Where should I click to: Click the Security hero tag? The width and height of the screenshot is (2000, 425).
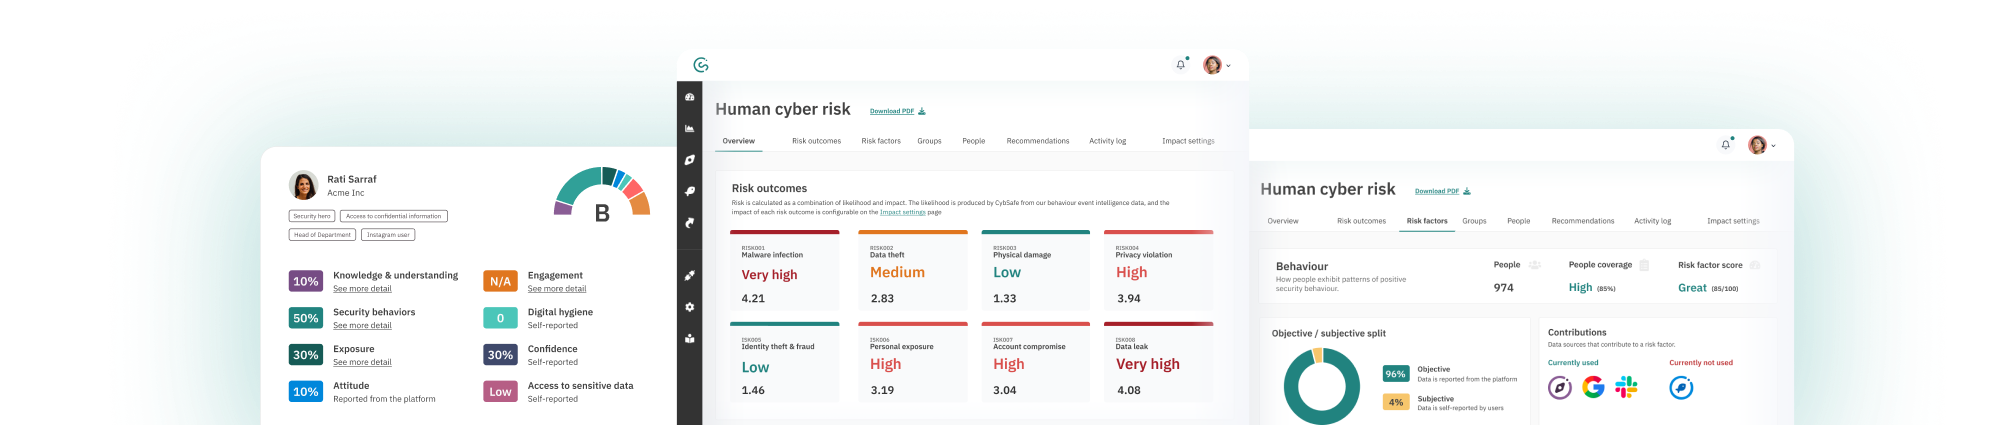pos(312,216)
